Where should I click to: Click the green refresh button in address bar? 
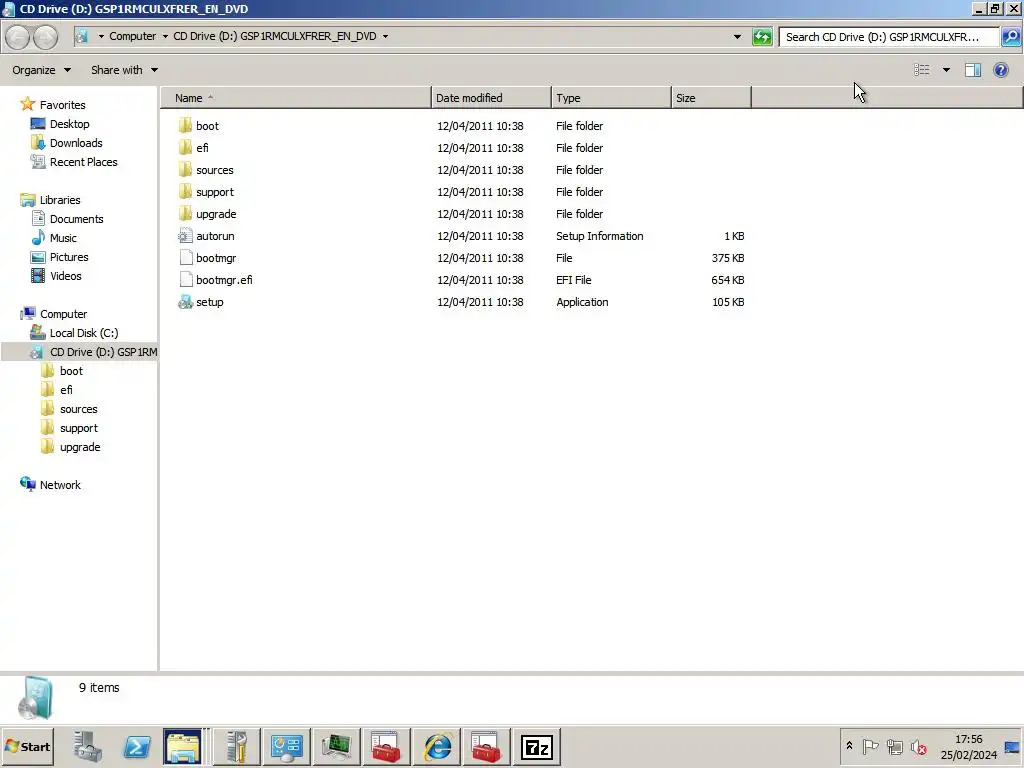[762, 37]
